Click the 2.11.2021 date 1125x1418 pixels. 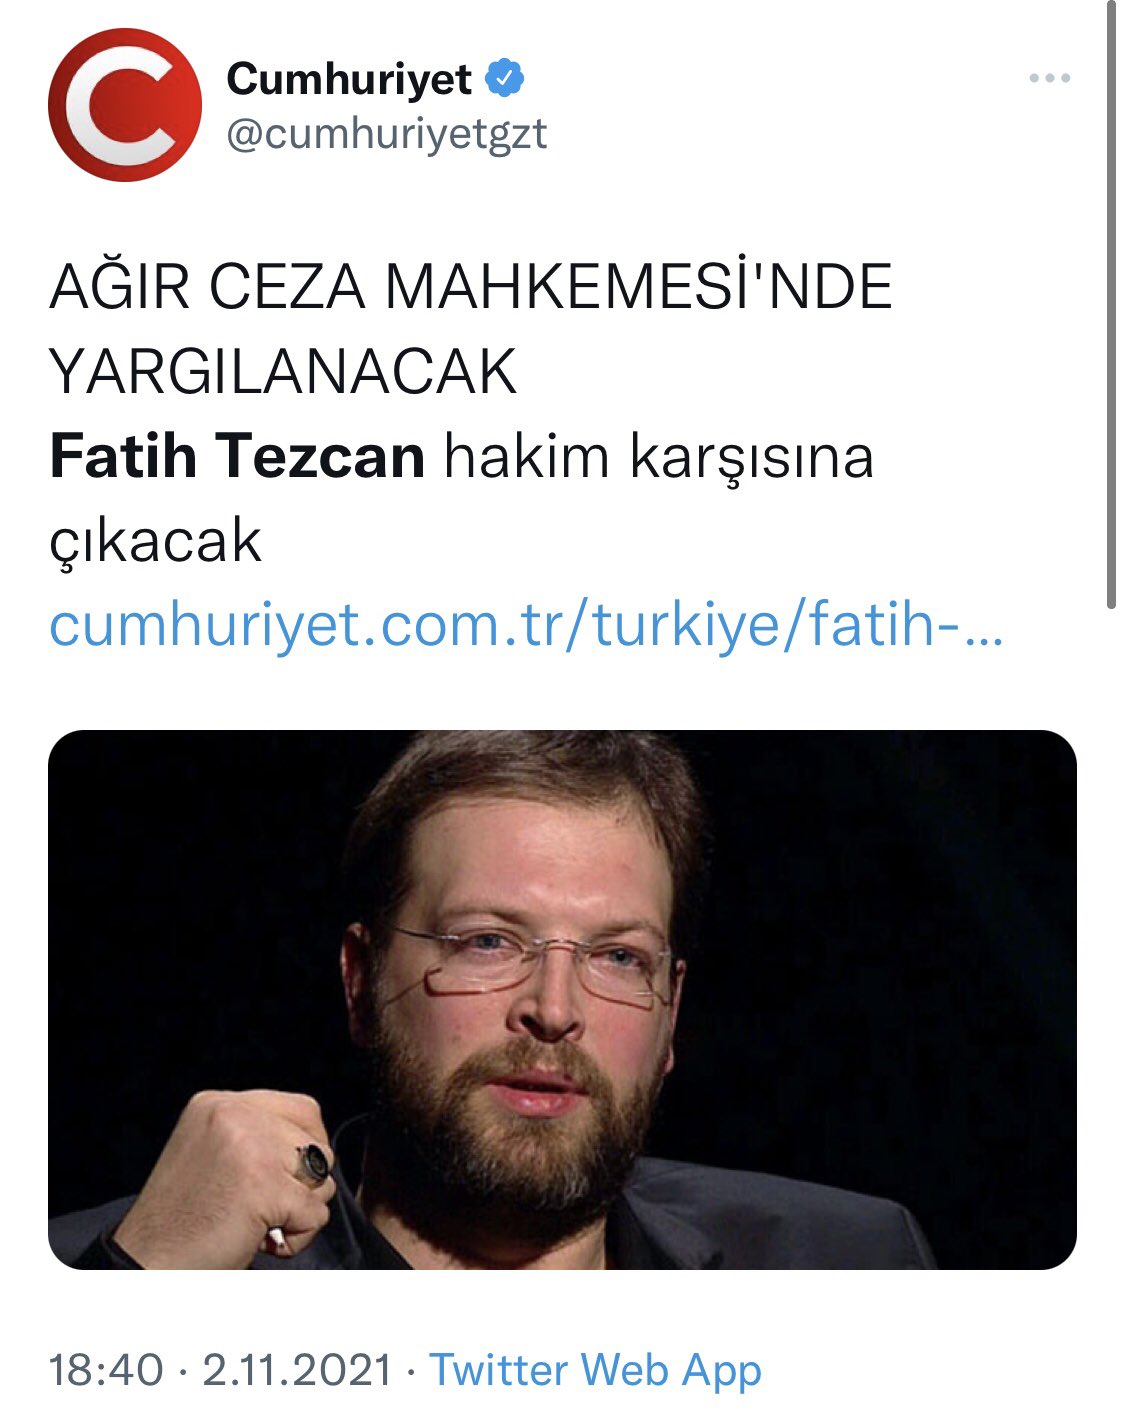coord(297,1369)
